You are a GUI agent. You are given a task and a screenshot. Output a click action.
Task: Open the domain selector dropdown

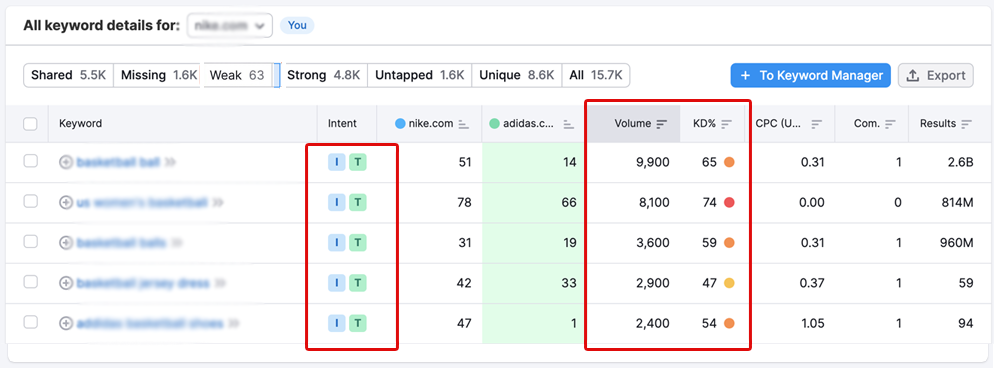pyautogui.click(x=229, y=25)
